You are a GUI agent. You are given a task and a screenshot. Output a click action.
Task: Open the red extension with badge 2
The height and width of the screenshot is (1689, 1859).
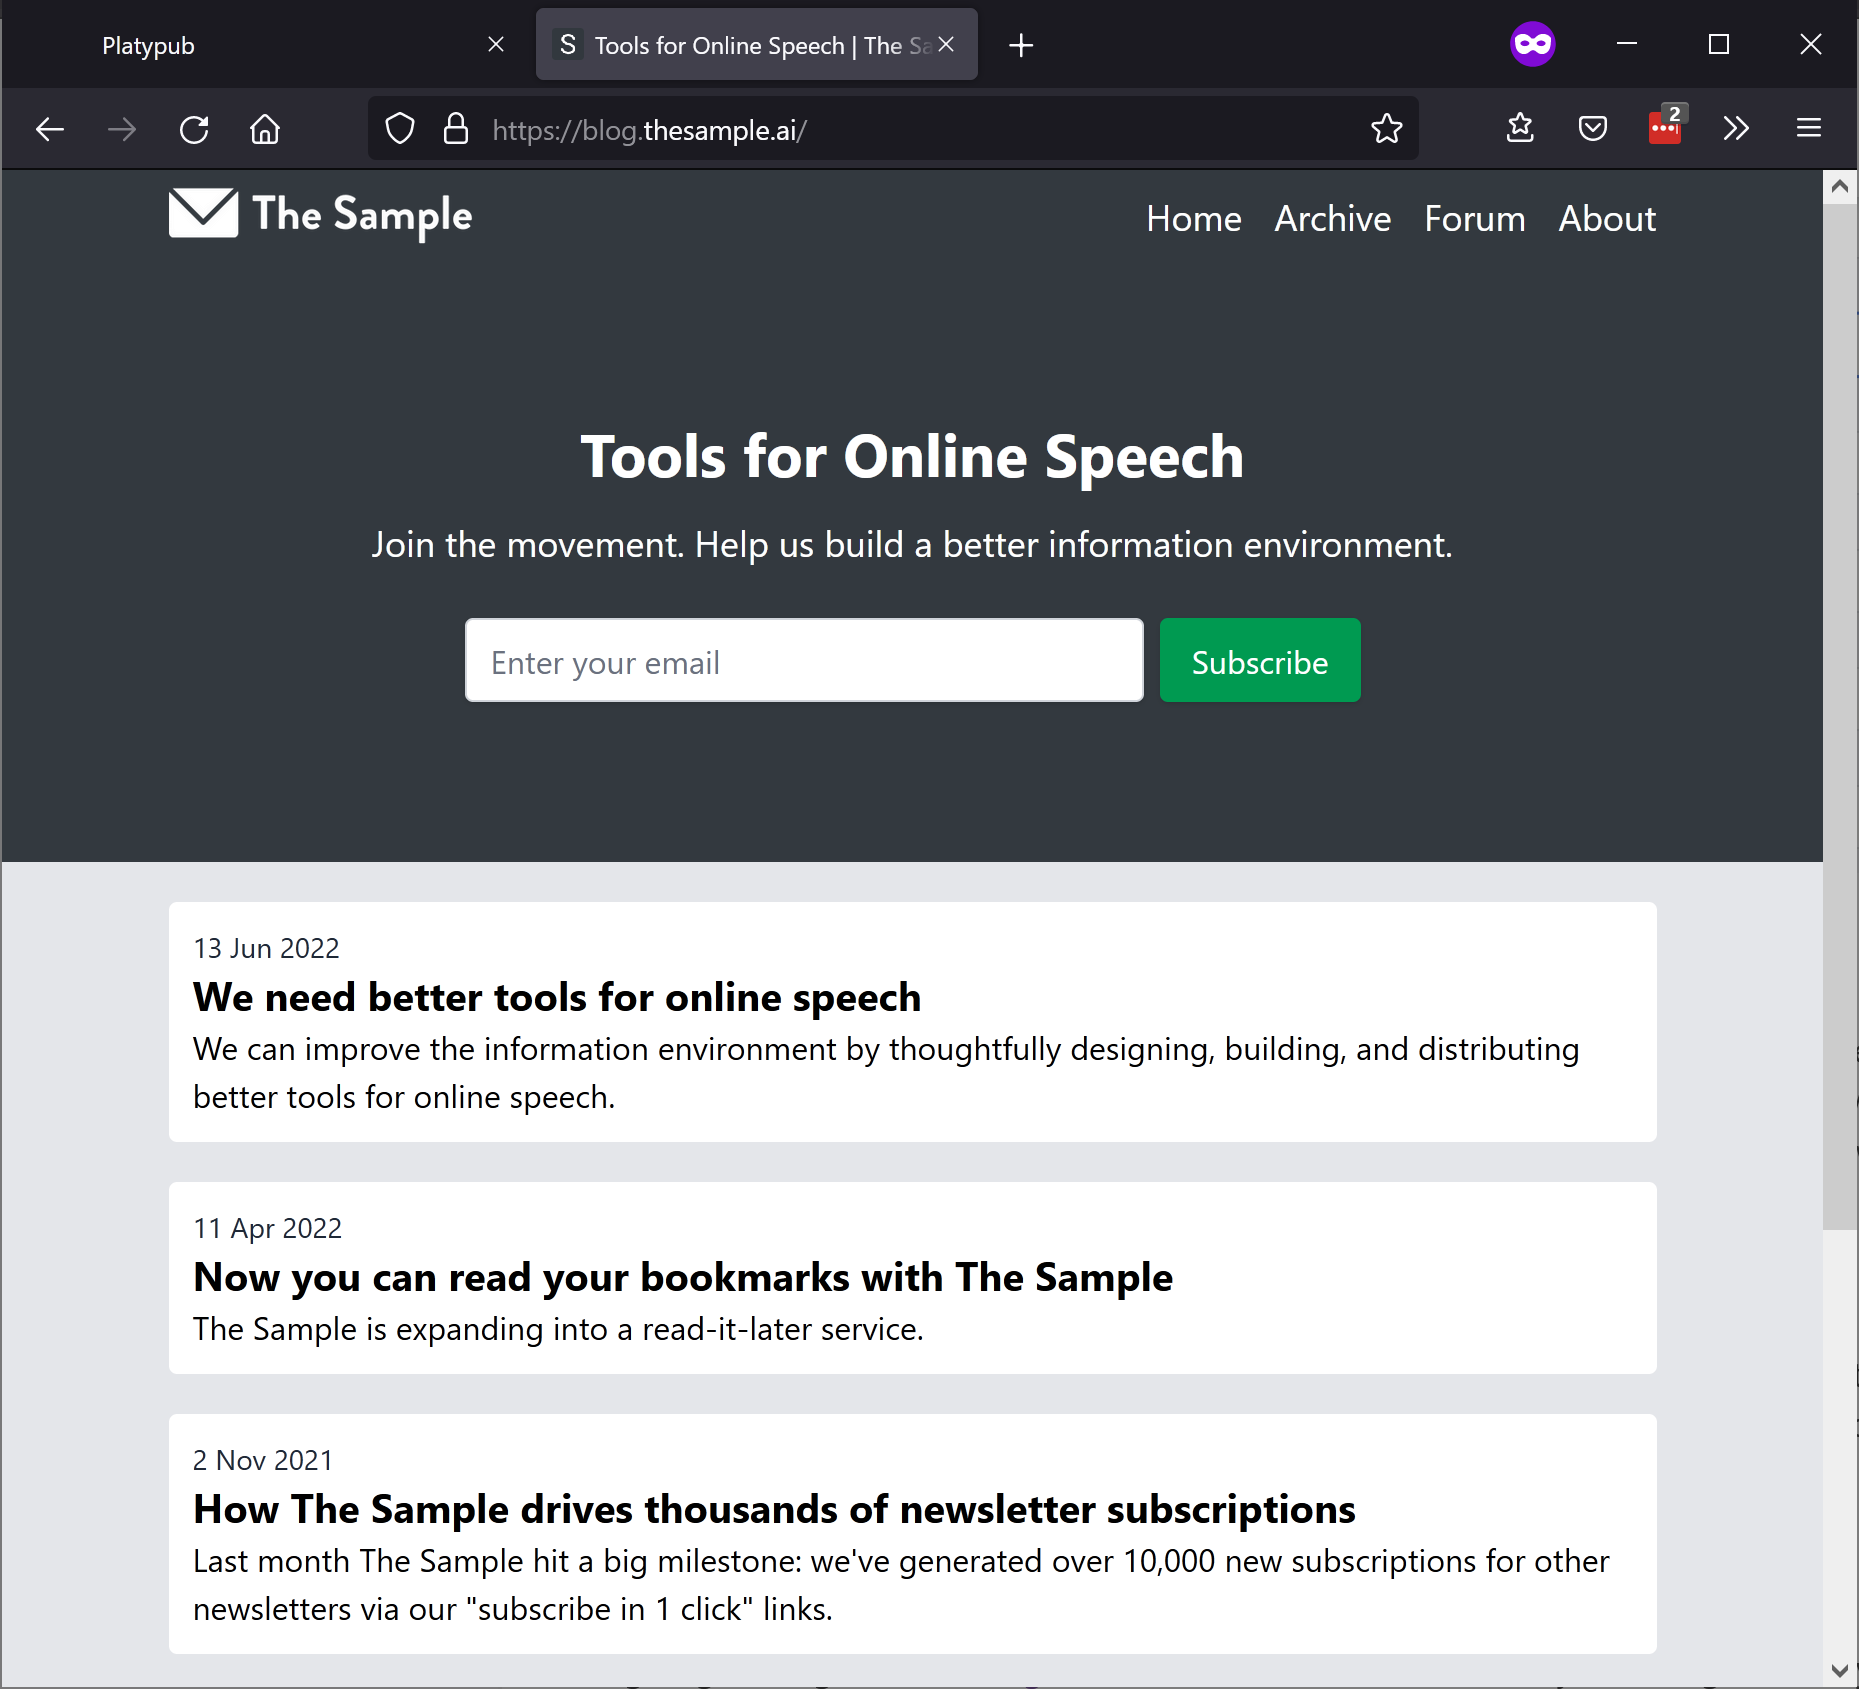(x=1666, y=126)
